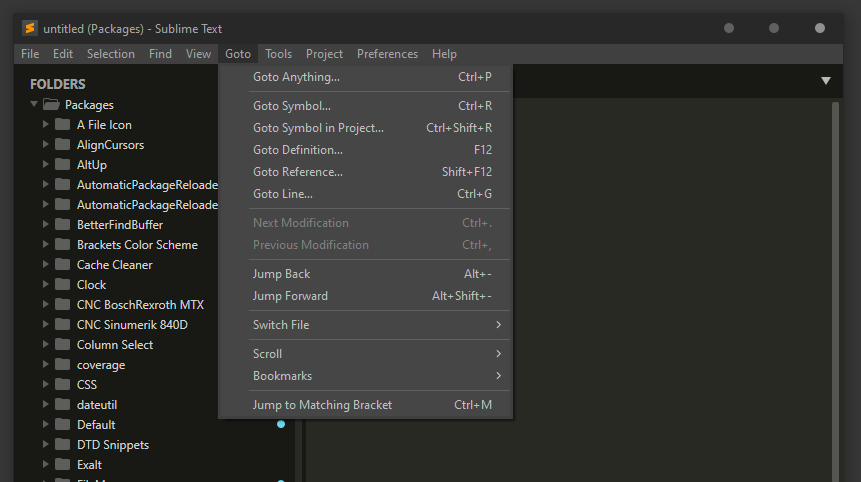
Task: Open the File menu
Action: pyautogui.click(x=30, y=54)
